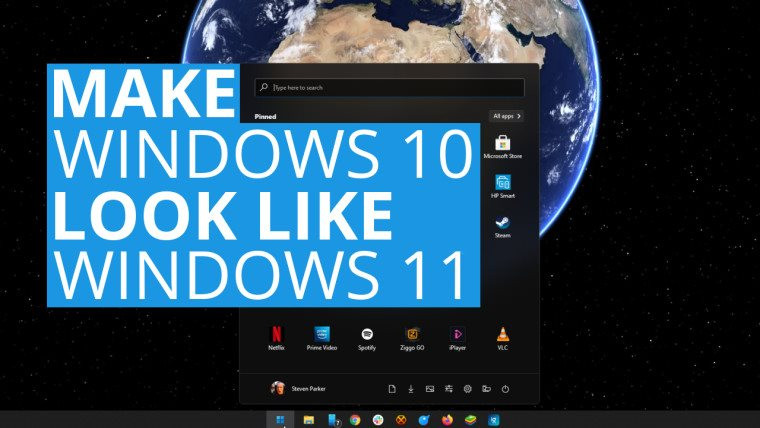This screenshot has height=428, width=760.
Task: Expand the All apps list
Action: (x=507, y=116)
